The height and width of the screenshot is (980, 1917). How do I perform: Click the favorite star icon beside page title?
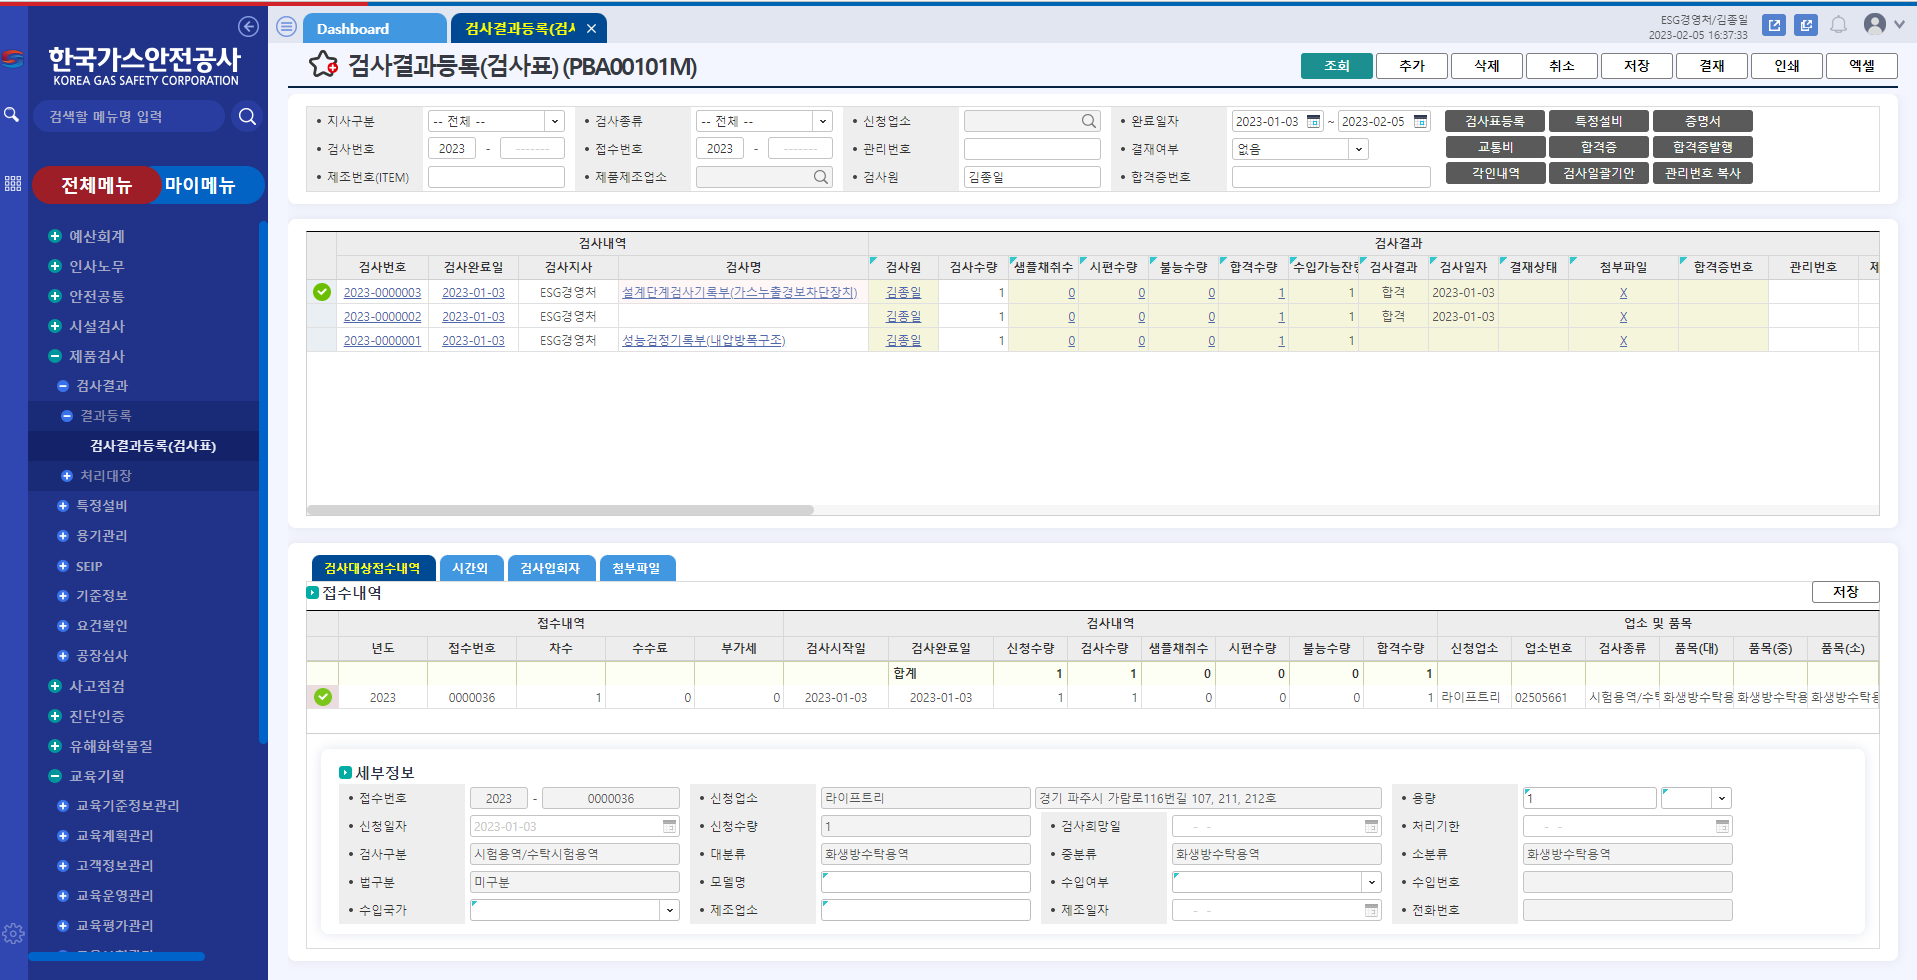tap(322, 66)
